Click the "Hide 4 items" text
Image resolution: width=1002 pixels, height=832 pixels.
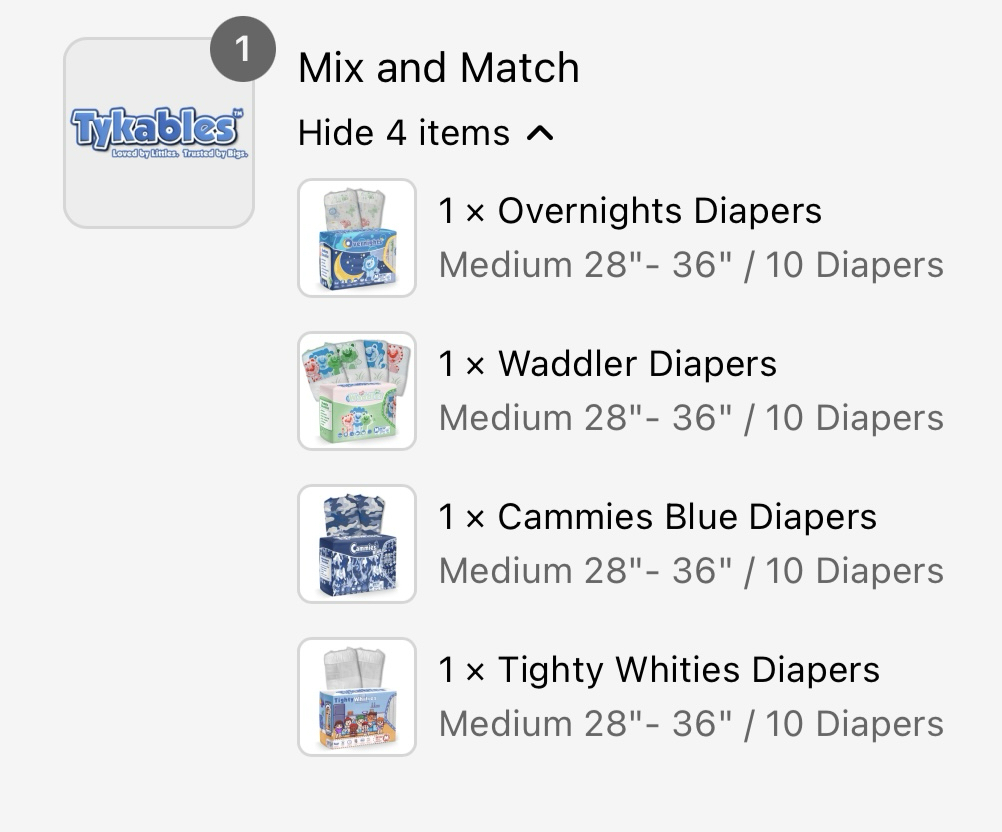click(x=404, y=132)
